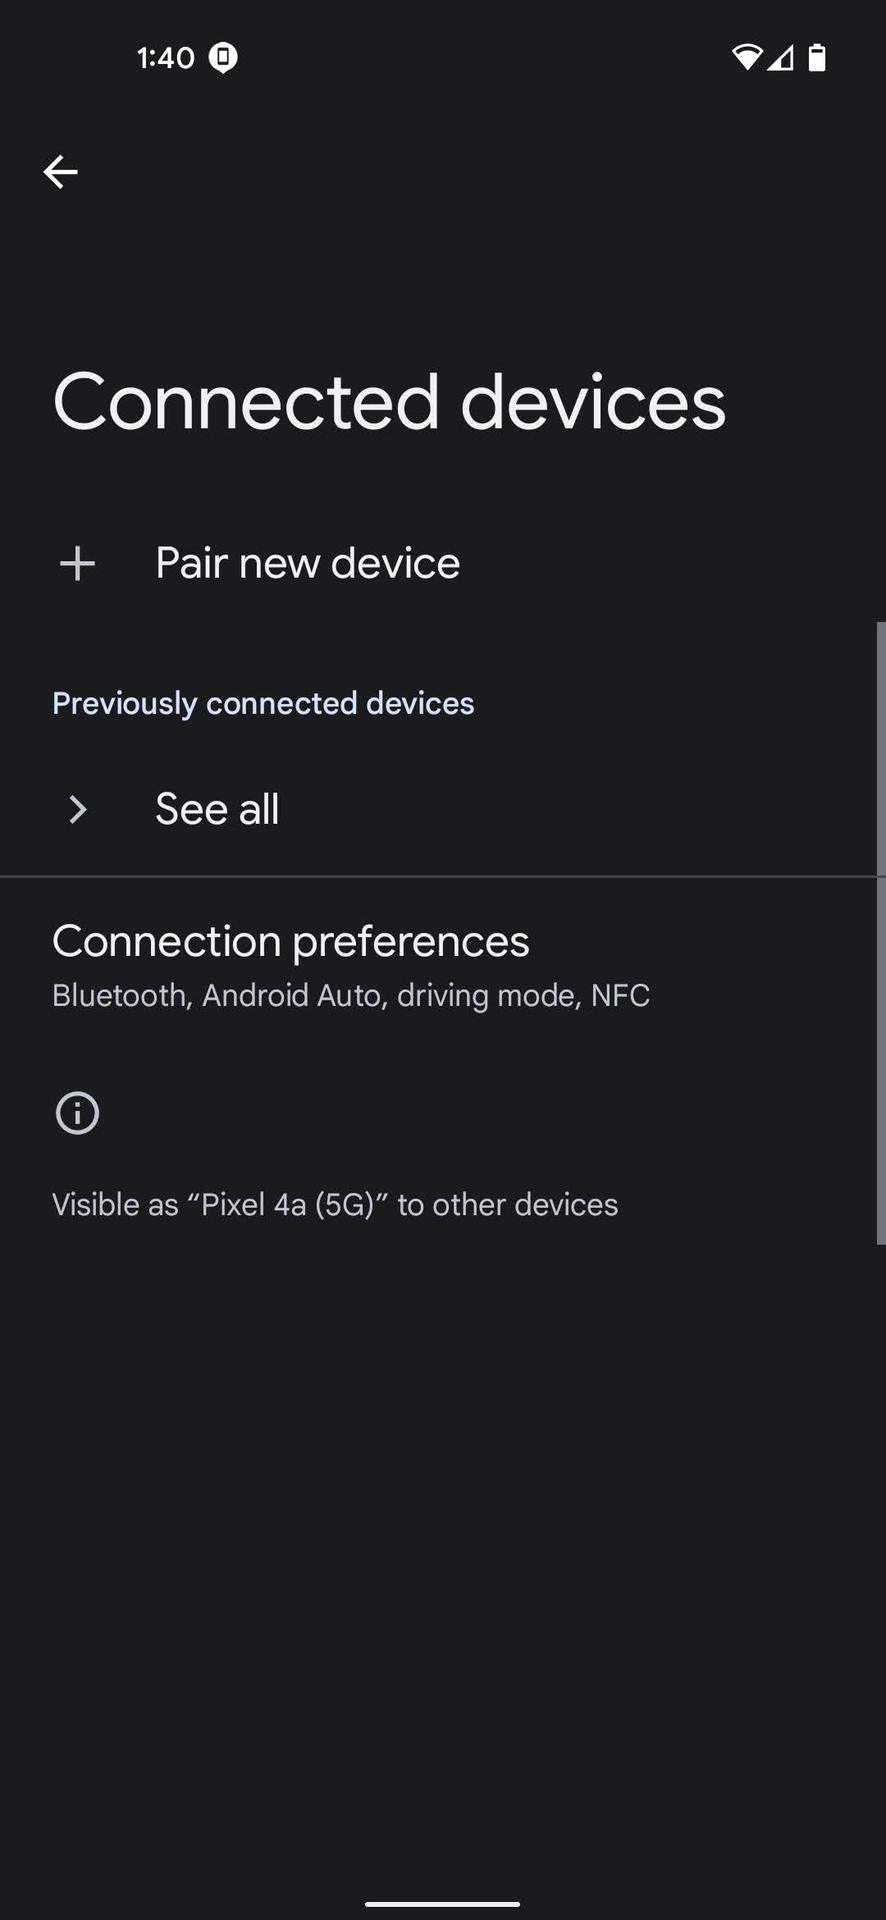Image resolution: width=886 pixels, height=1920 pixels.
Task: Tap the Connected devices page title
Action: [389, 402]
